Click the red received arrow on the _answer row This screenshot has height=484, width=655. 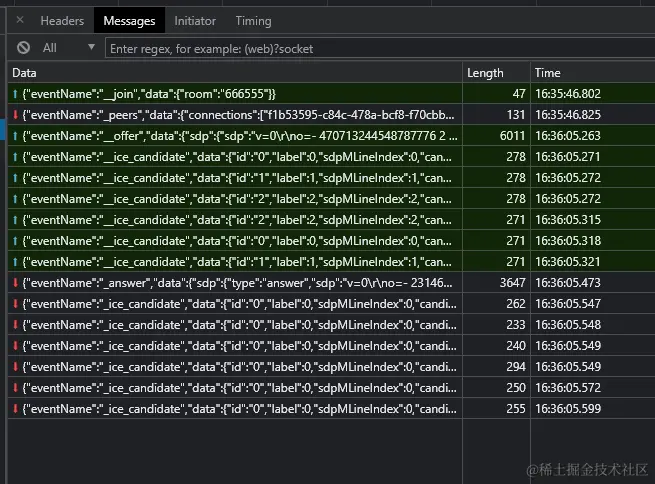15,283
